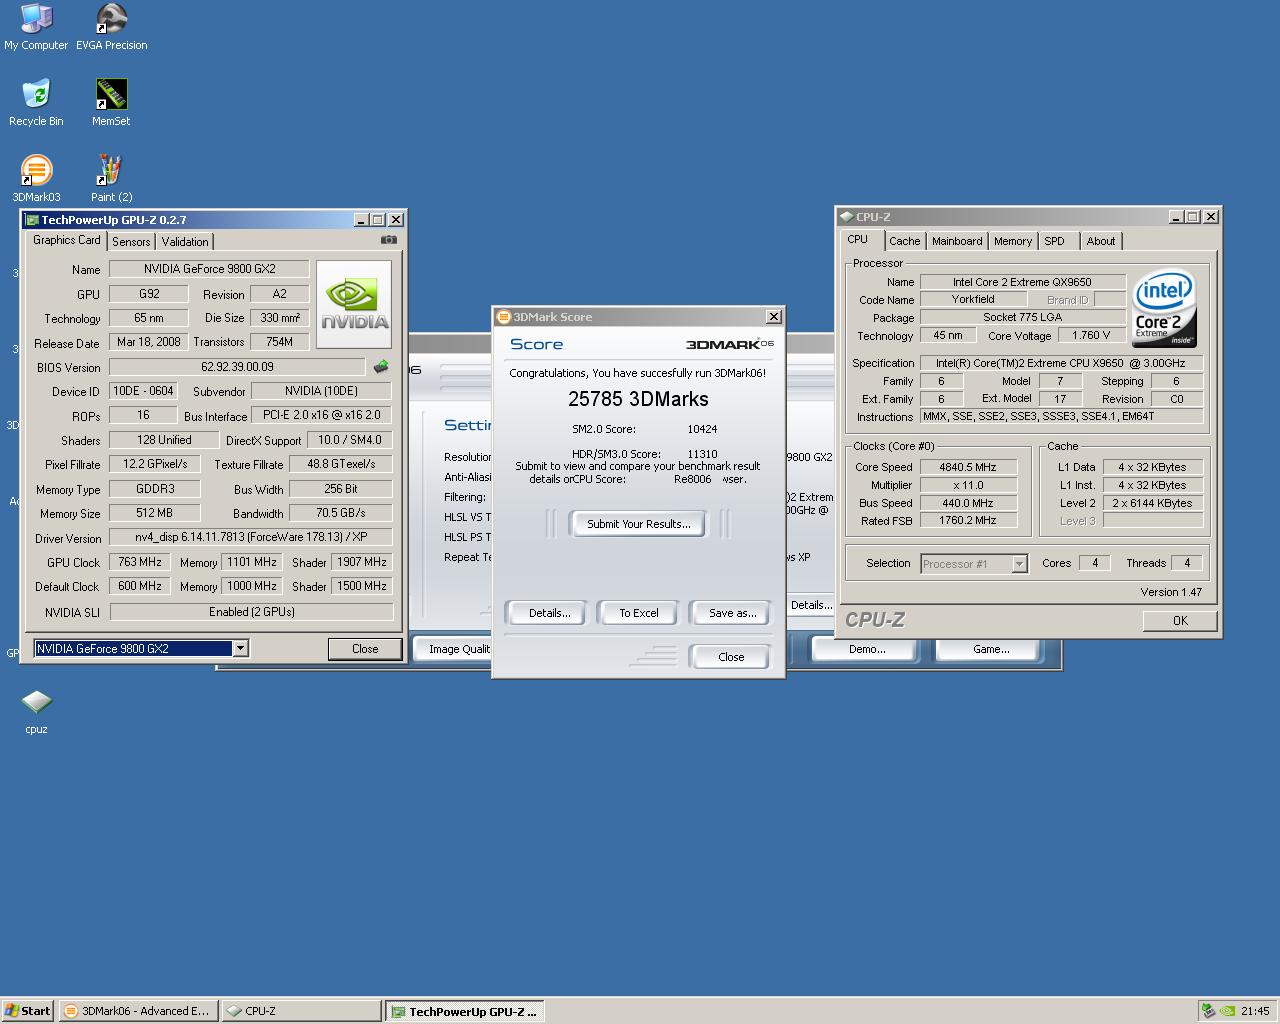
Task: Click Rated FSB value 1760.2 MHz
Action: tap(968, 520)
